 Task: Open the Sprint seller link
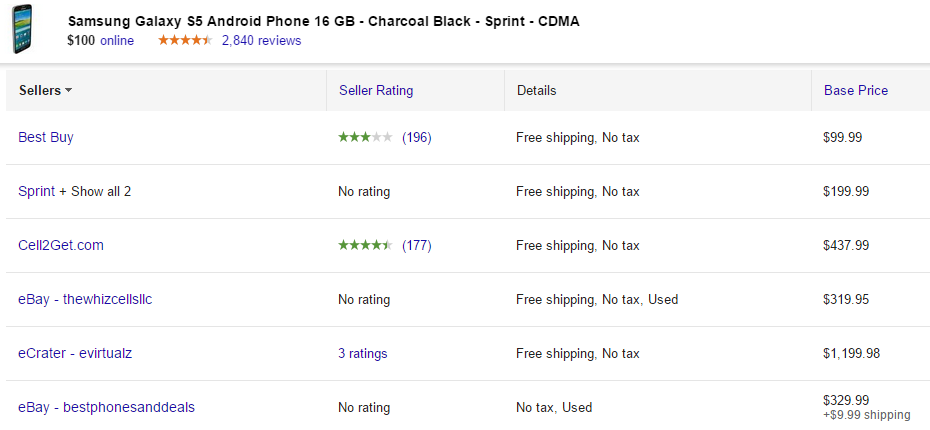pos(37,191)
